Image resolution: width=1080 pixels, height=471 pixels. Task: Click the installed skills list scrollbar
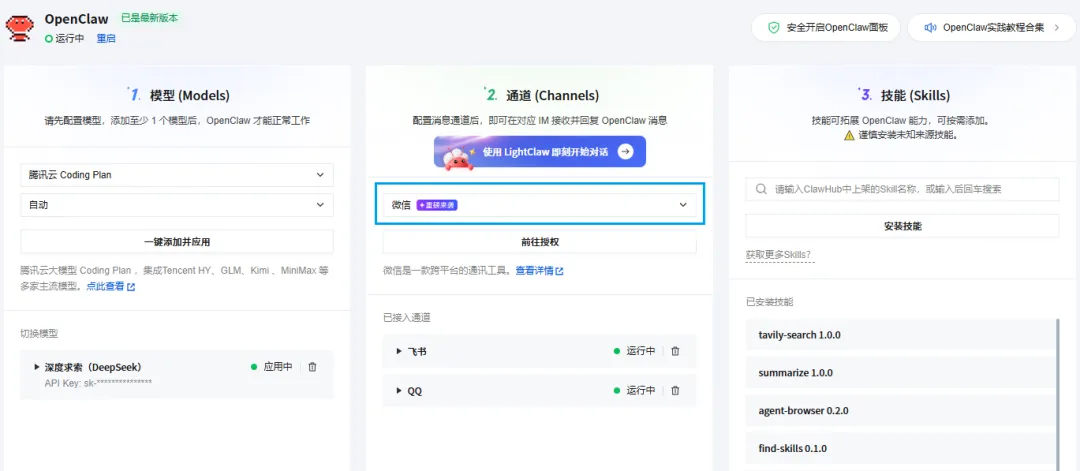click(x=1057, y=395)
